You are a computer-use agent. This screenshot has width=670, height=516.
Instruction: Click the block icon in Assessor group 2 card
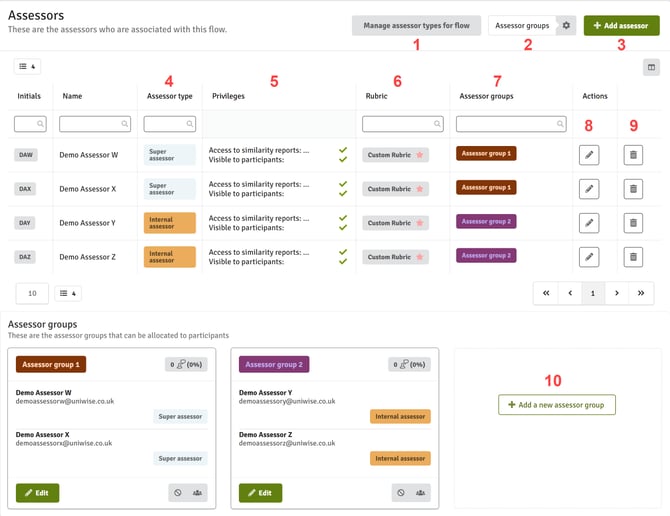click(x=401, y=493)
